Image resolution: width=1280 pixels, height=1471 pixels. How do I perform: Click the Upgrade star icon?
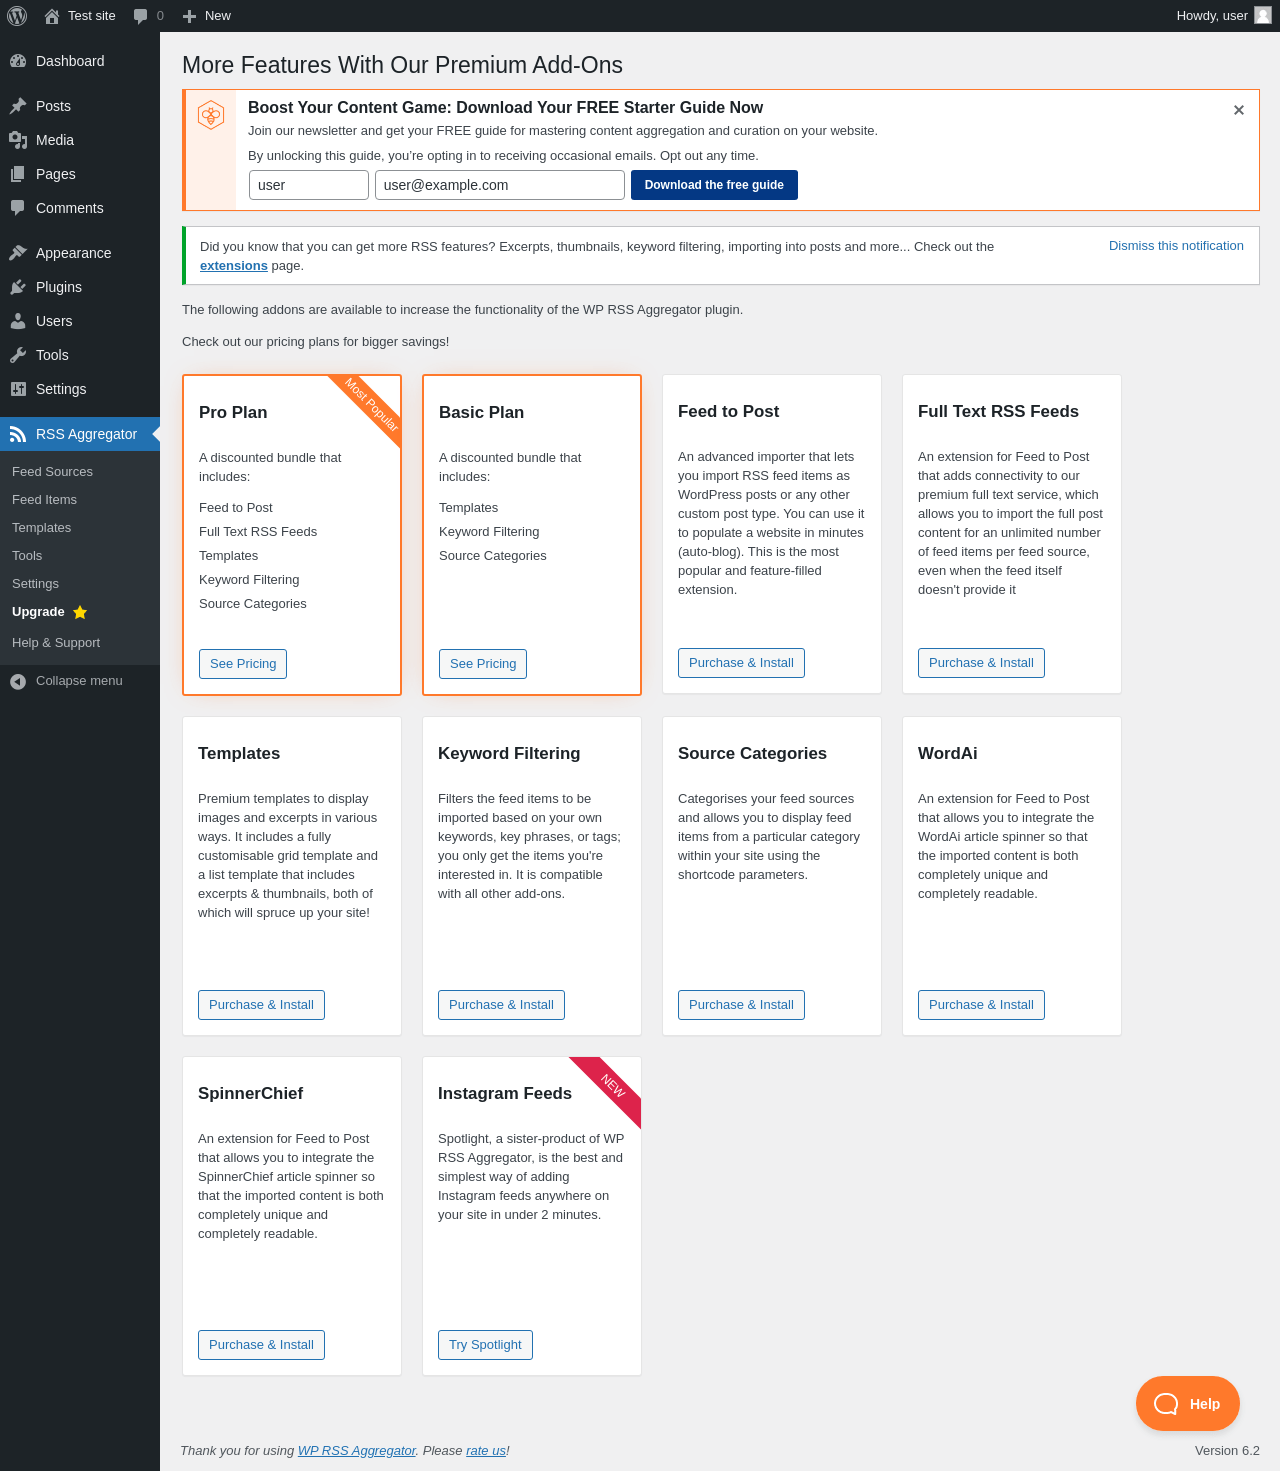click(x=80, y=612)
